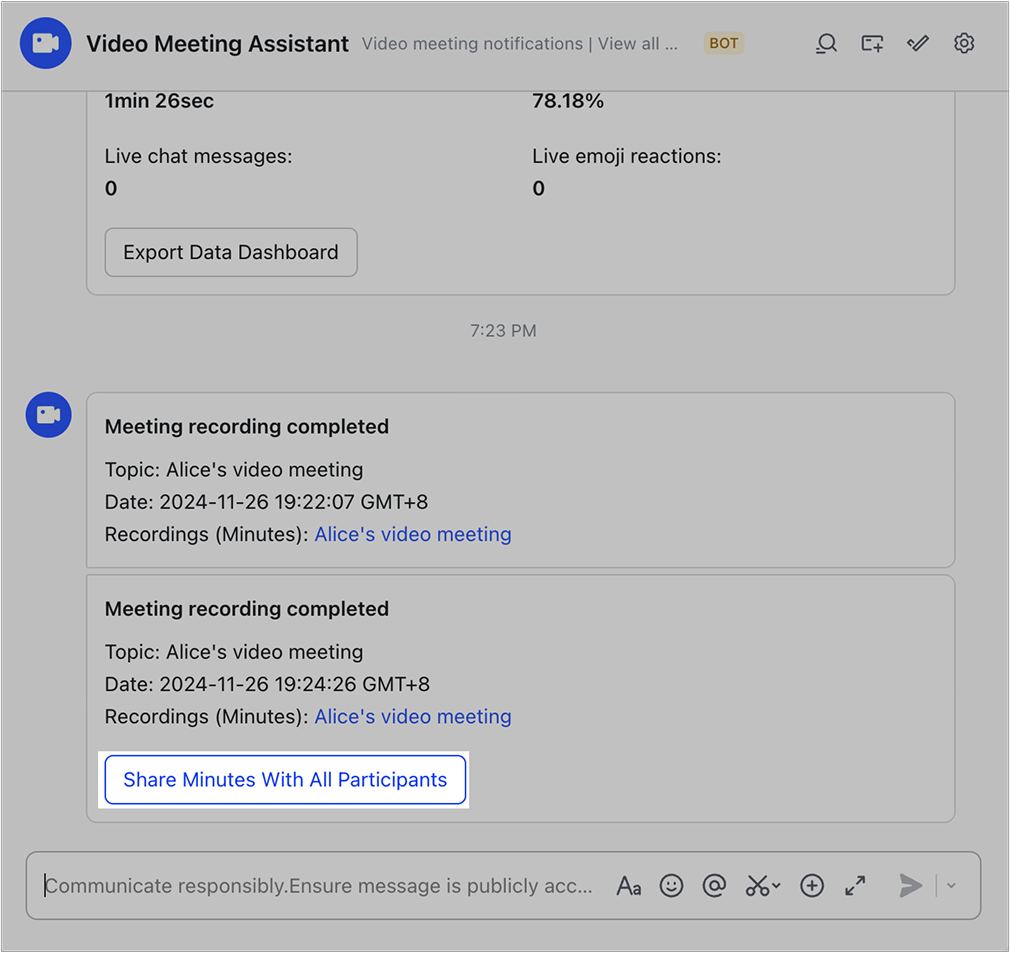Click Export Data Dashboard

click(x=231, y=252)
